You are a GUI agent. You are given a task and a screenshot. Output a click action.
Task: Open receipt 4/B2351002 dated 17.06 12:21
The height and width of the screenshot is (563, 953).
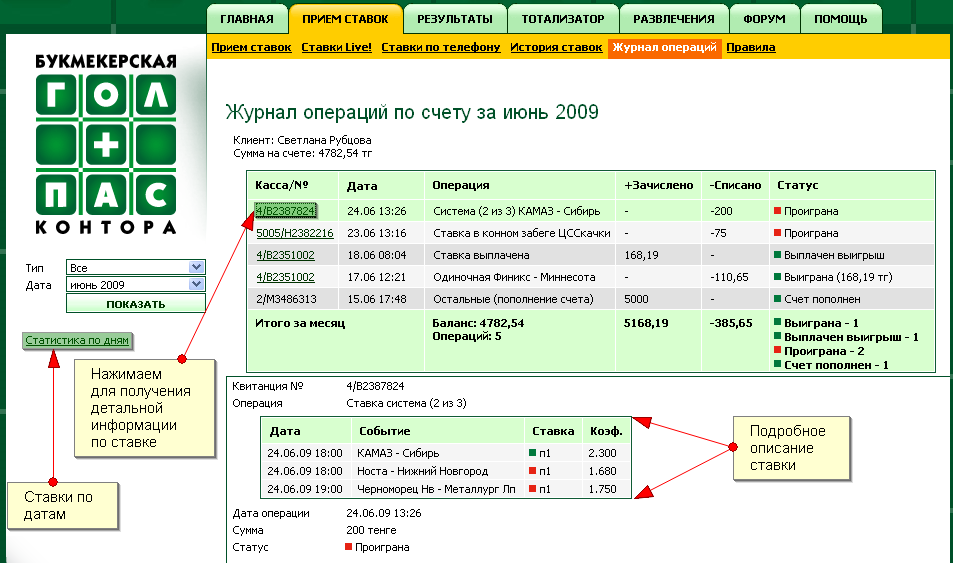click(x=285, y=277)
